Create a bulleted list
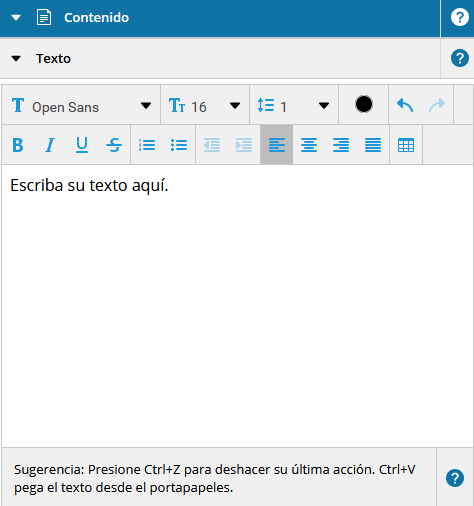The width and height of the screenshot is (474, 506). pyautogui.click(x=179, y=145)
